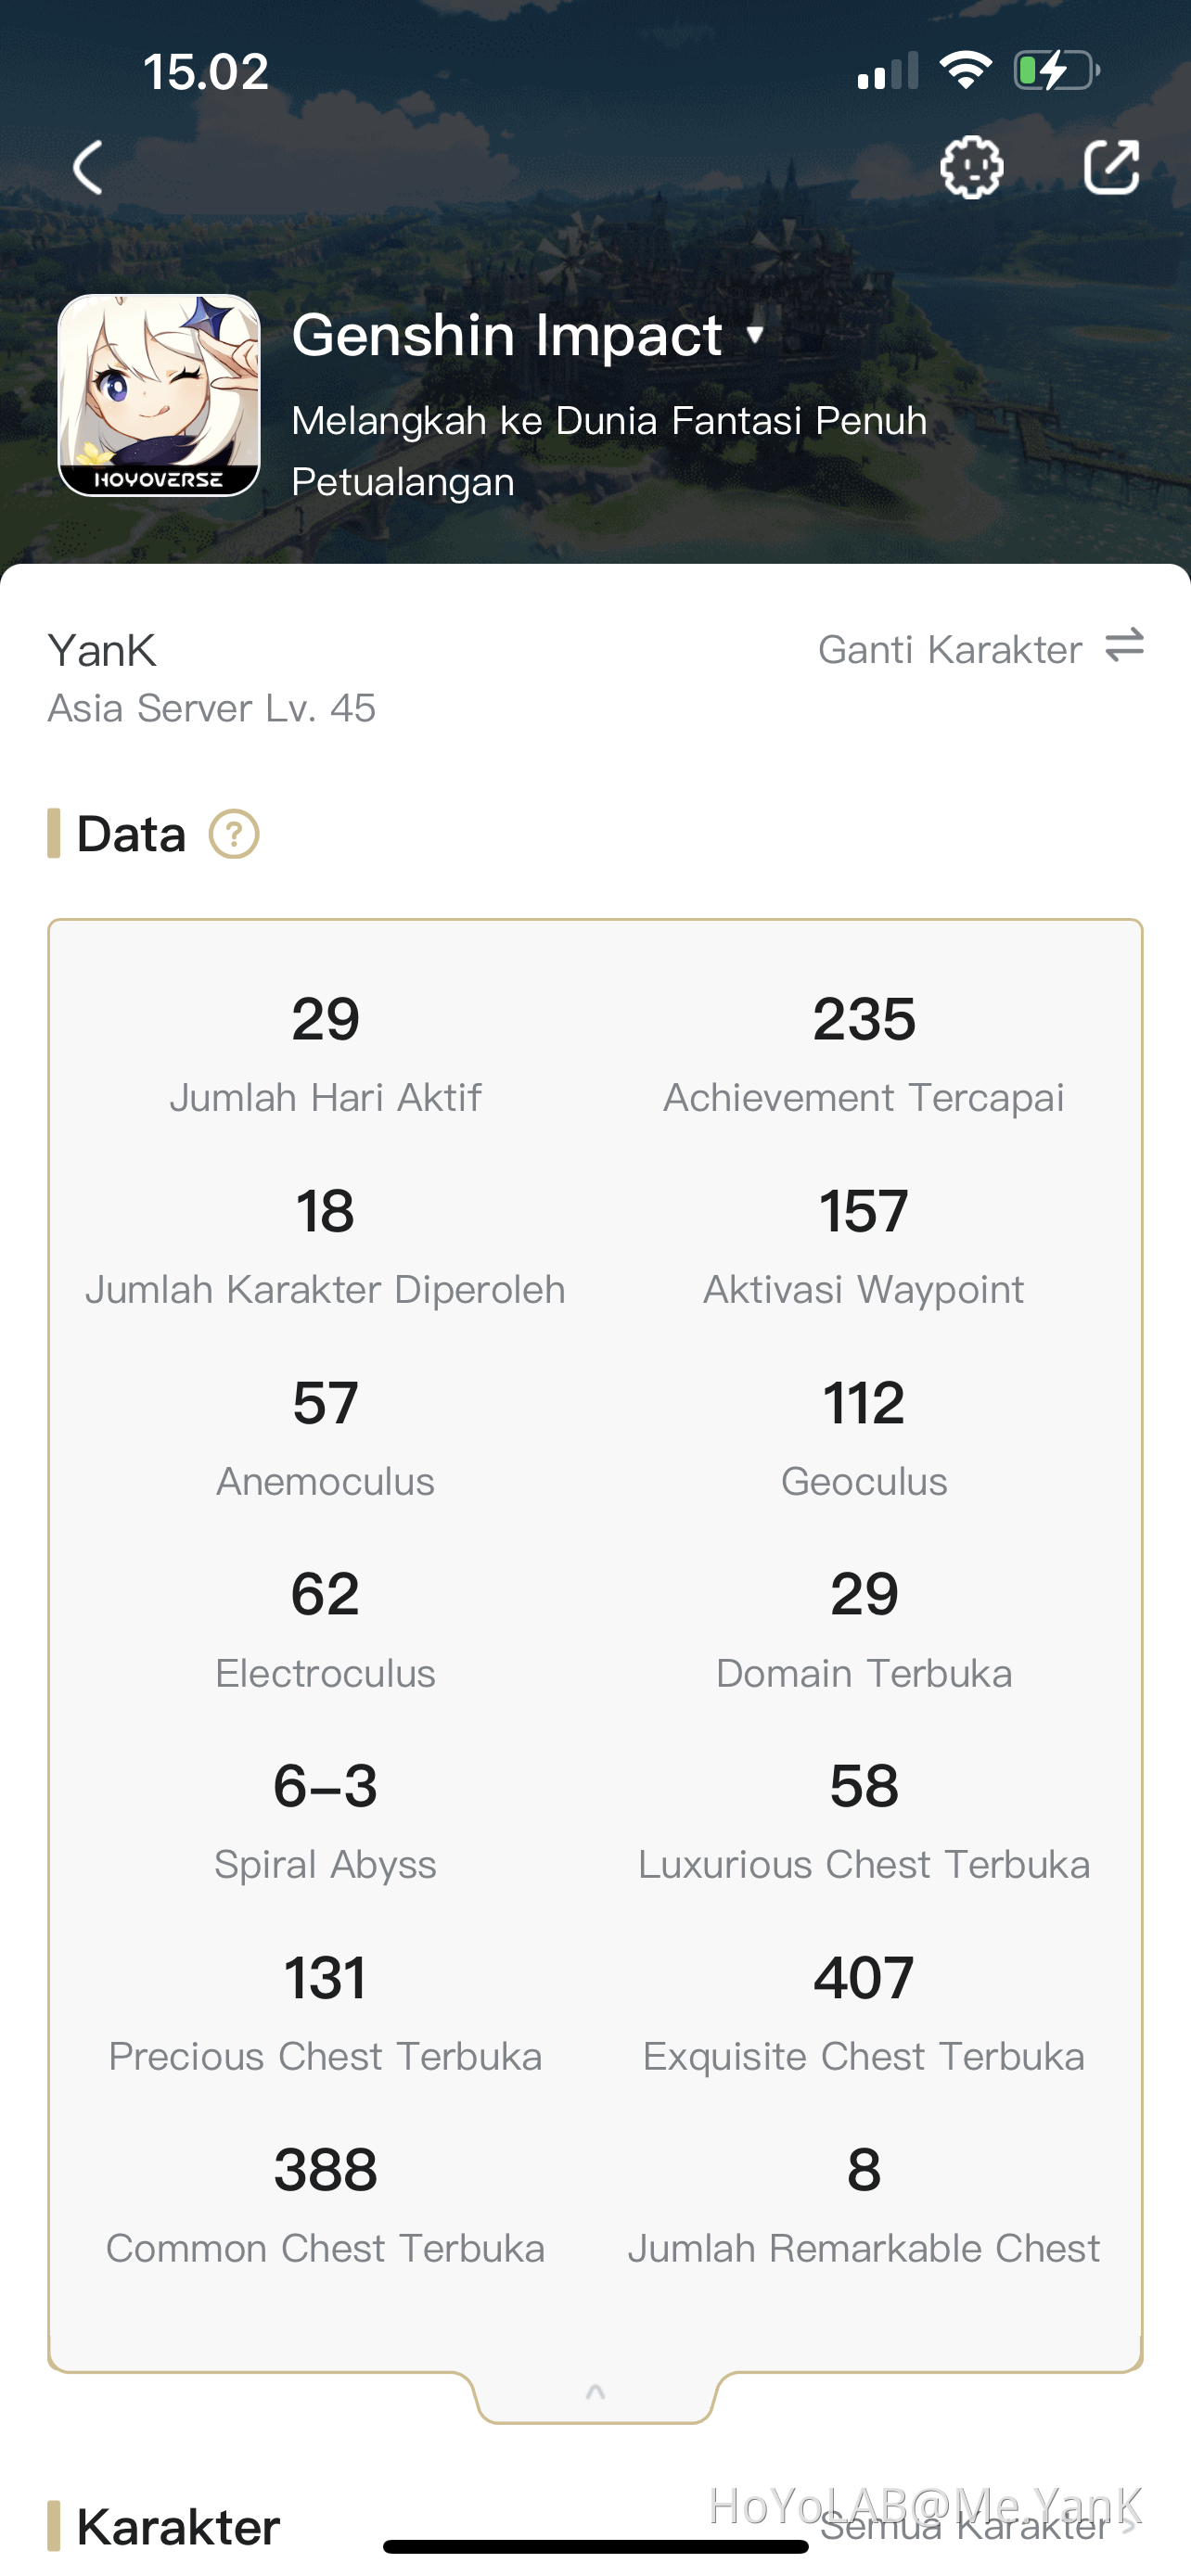
Task: Tap the Genshin Impact Paimon app icon
Action: pos(159,395)
